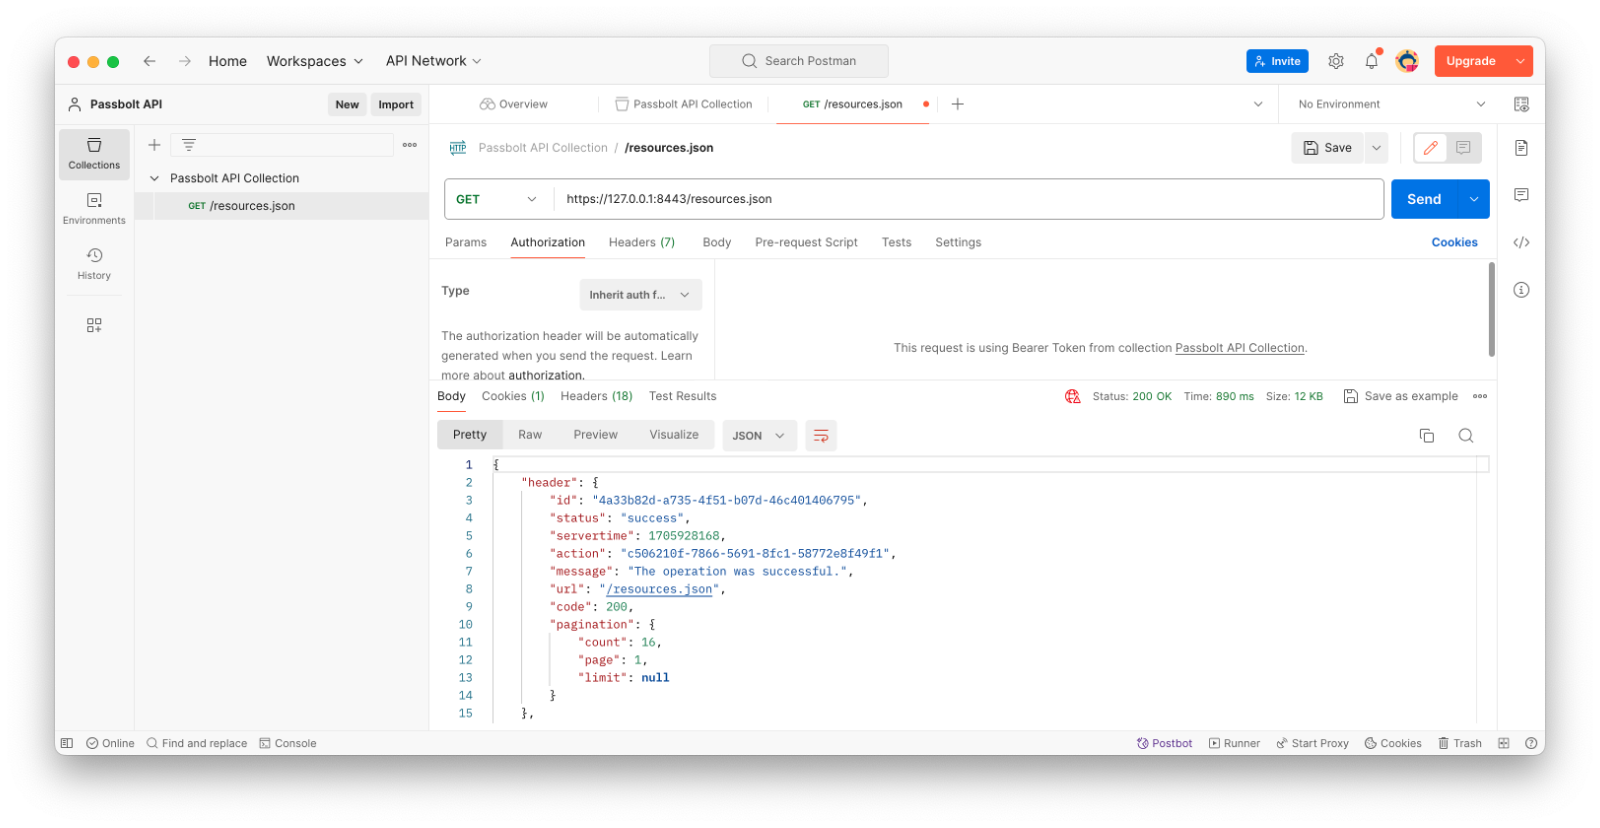The image size is (1600, 828).
Task: Click the Invite button
Action: (x=1277, y=61)
